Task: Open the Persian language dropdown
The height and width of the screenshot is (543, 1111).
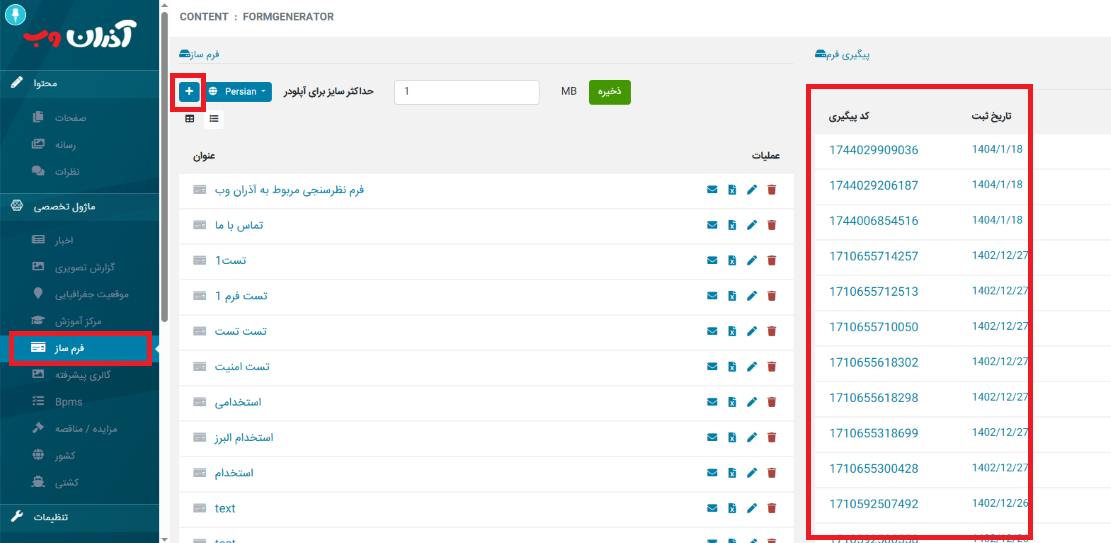Action: click(239, 92)
